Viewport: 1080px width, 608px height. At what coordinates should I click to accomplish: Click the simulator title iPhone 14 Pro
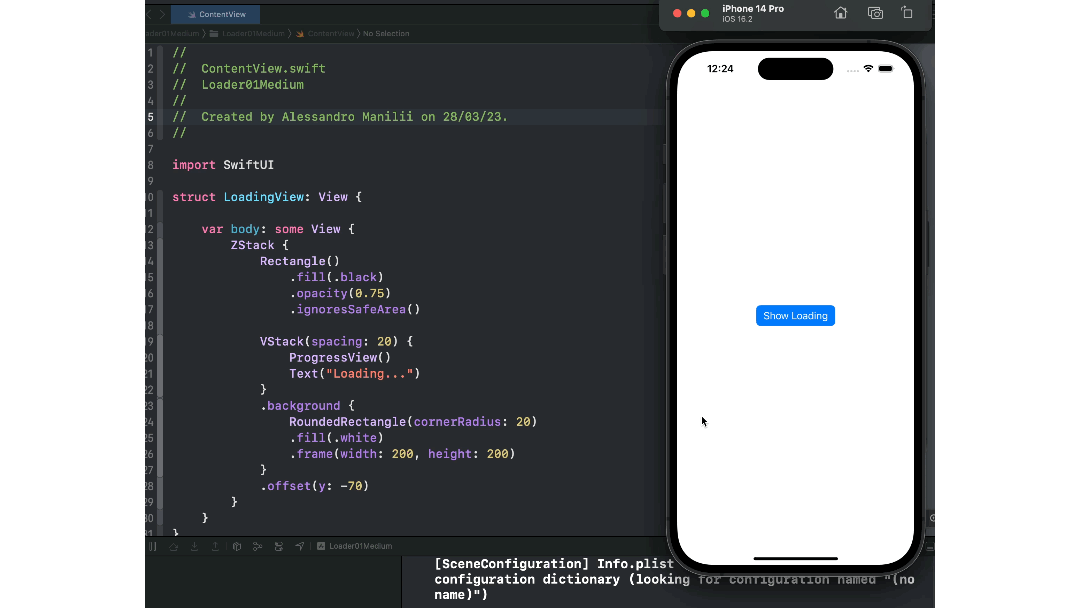pyautogui.click(x=753, y=9)
